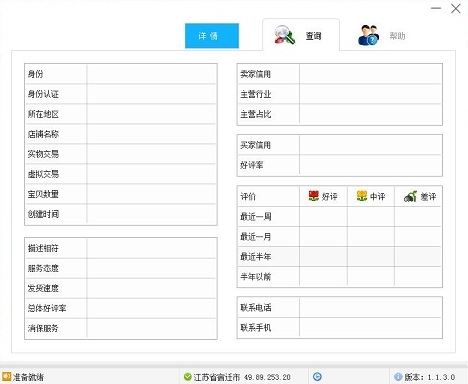Click the yellow flower 中评 icon
The height and width of the screenshot is (384, 468).
click(362, 196)
